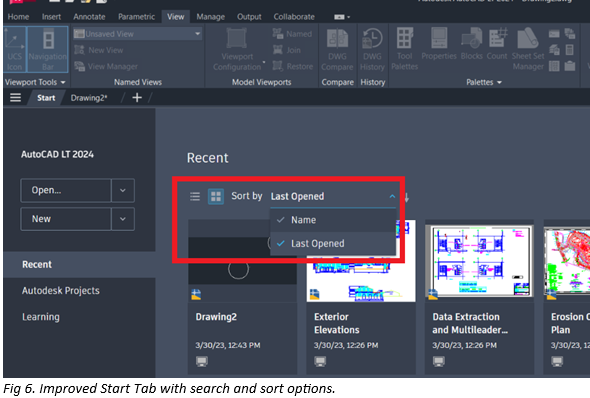Switch to the Start file tab
Image resolution: width=590 pixels, height=398 pixels.
(x=46, y=98)
